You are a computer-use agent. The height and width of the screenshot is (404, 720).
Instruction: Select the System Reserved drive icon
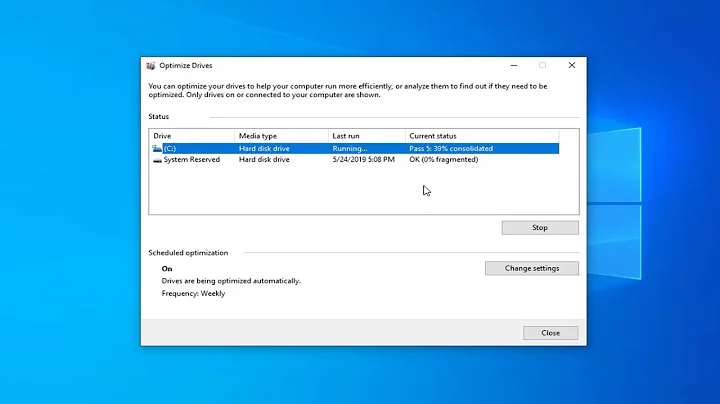click(x=157, y=160)
